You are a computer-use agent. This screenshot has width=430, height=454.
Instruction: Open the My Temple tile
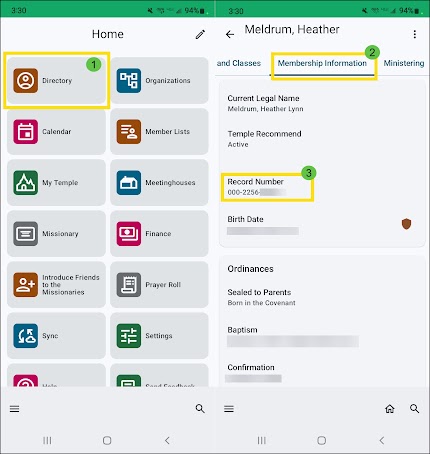tap(56, 182)
